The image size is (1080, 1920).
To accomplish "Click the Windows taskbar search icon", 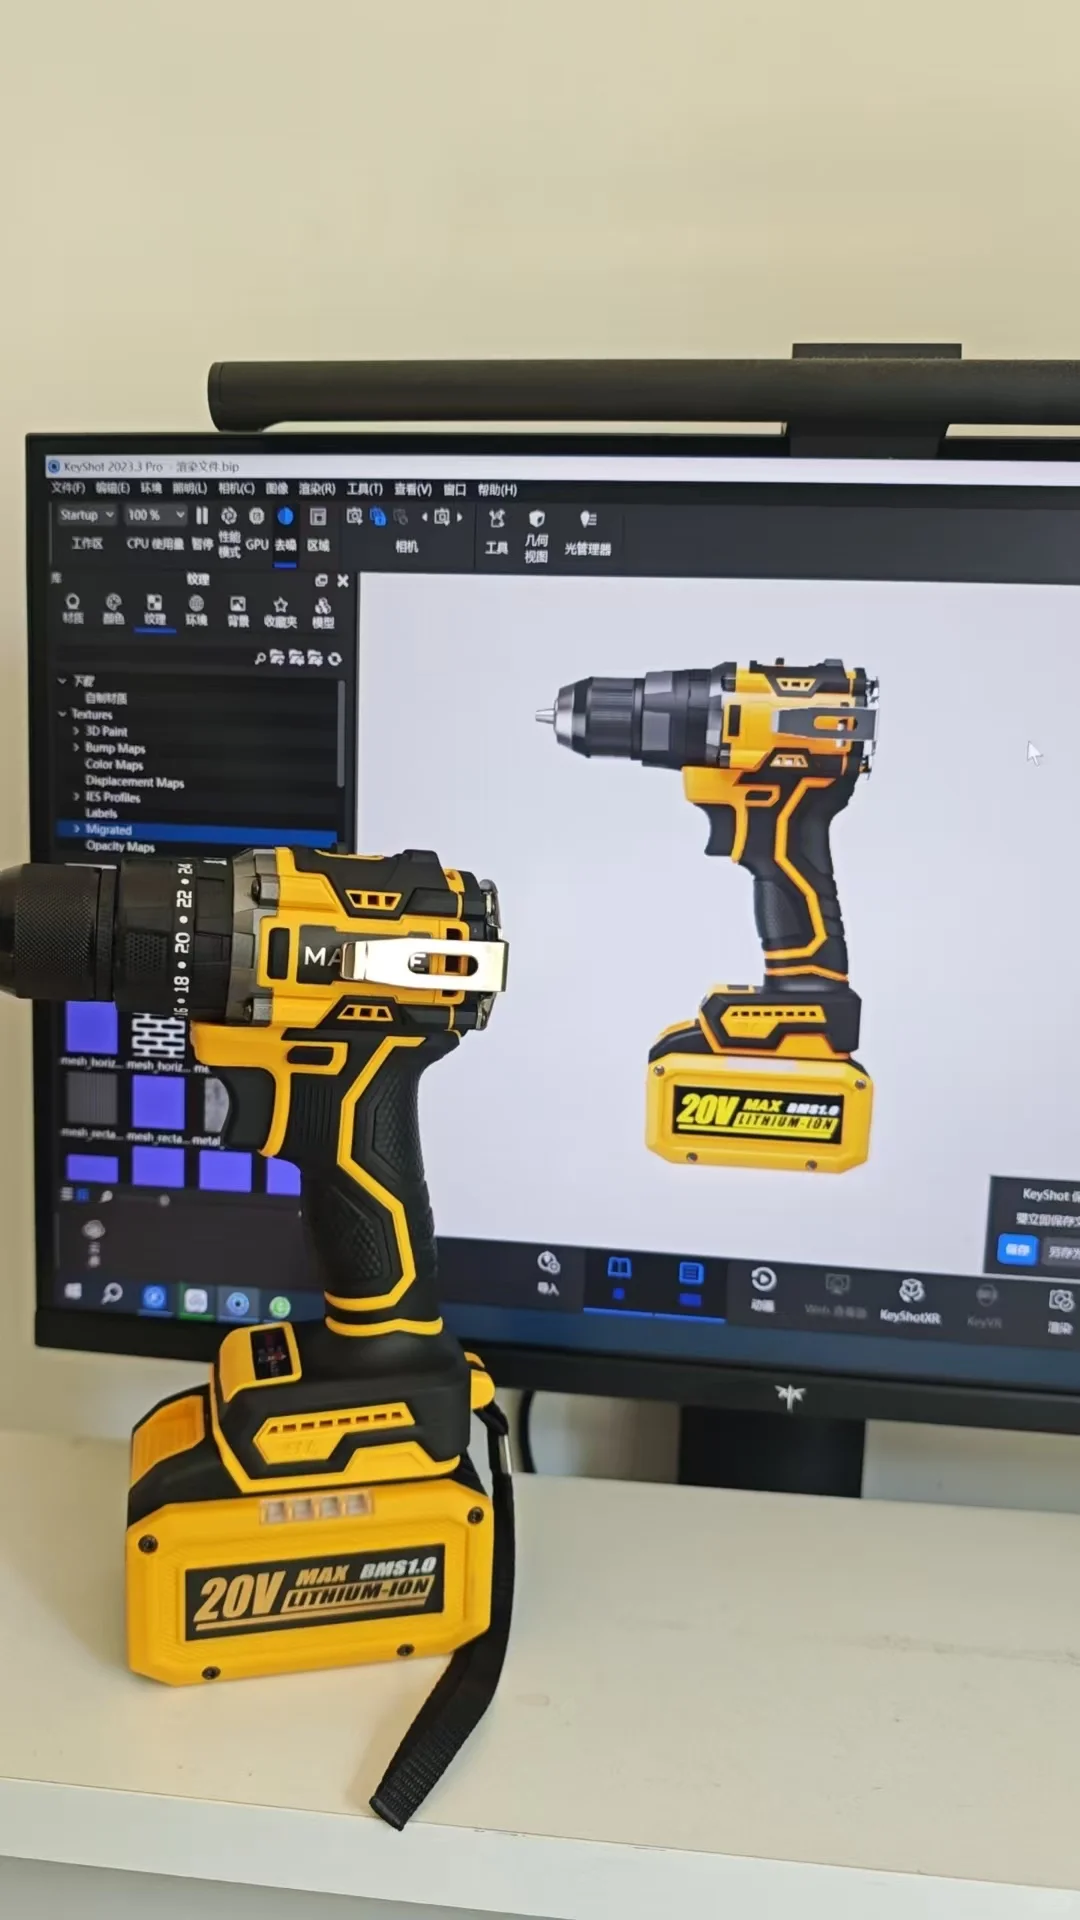I will 112,1294.
